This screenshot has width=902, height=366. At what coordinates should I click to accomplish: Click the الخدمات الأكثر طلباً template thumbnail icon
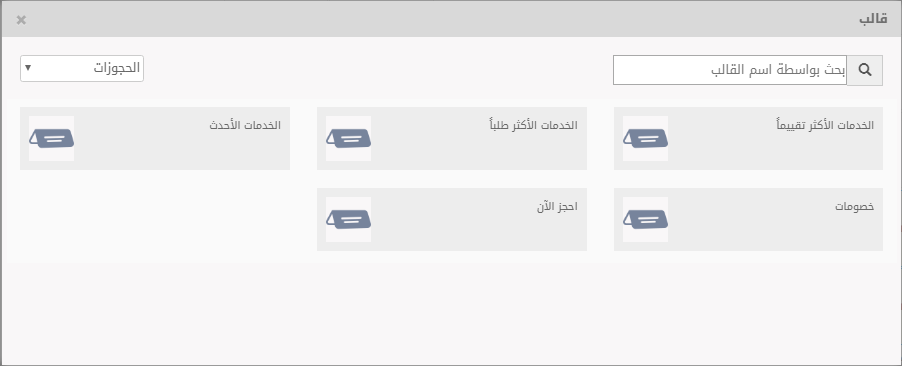pos(349,139)
